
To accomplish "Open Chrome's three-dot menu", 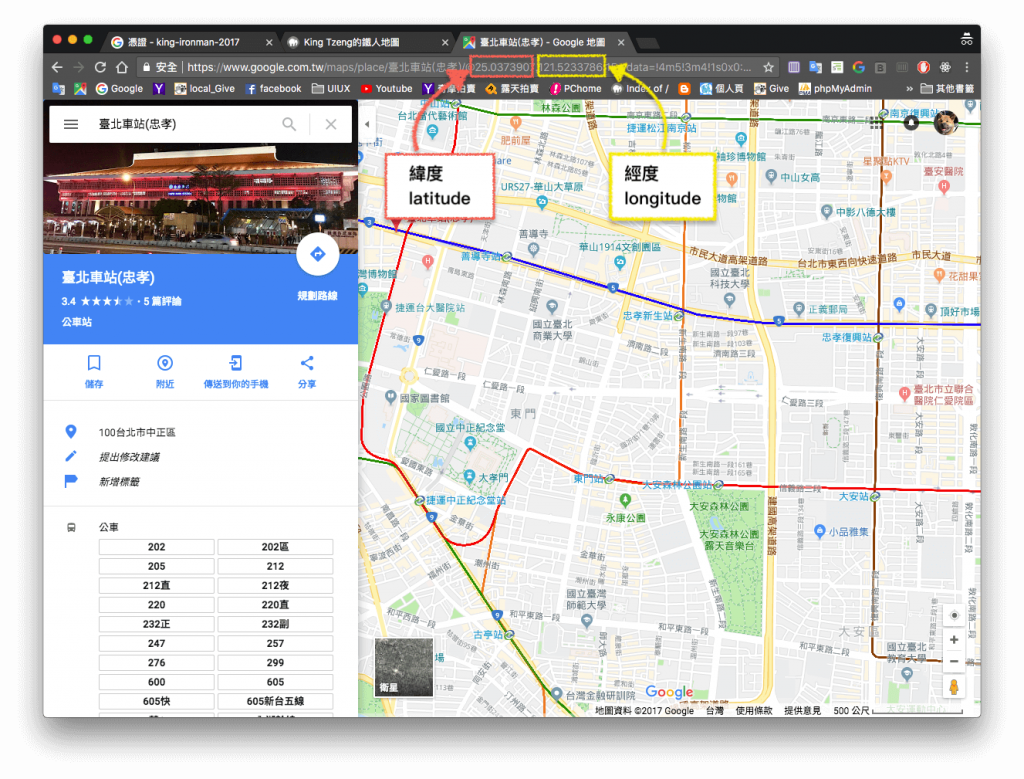I will (967, 67).
